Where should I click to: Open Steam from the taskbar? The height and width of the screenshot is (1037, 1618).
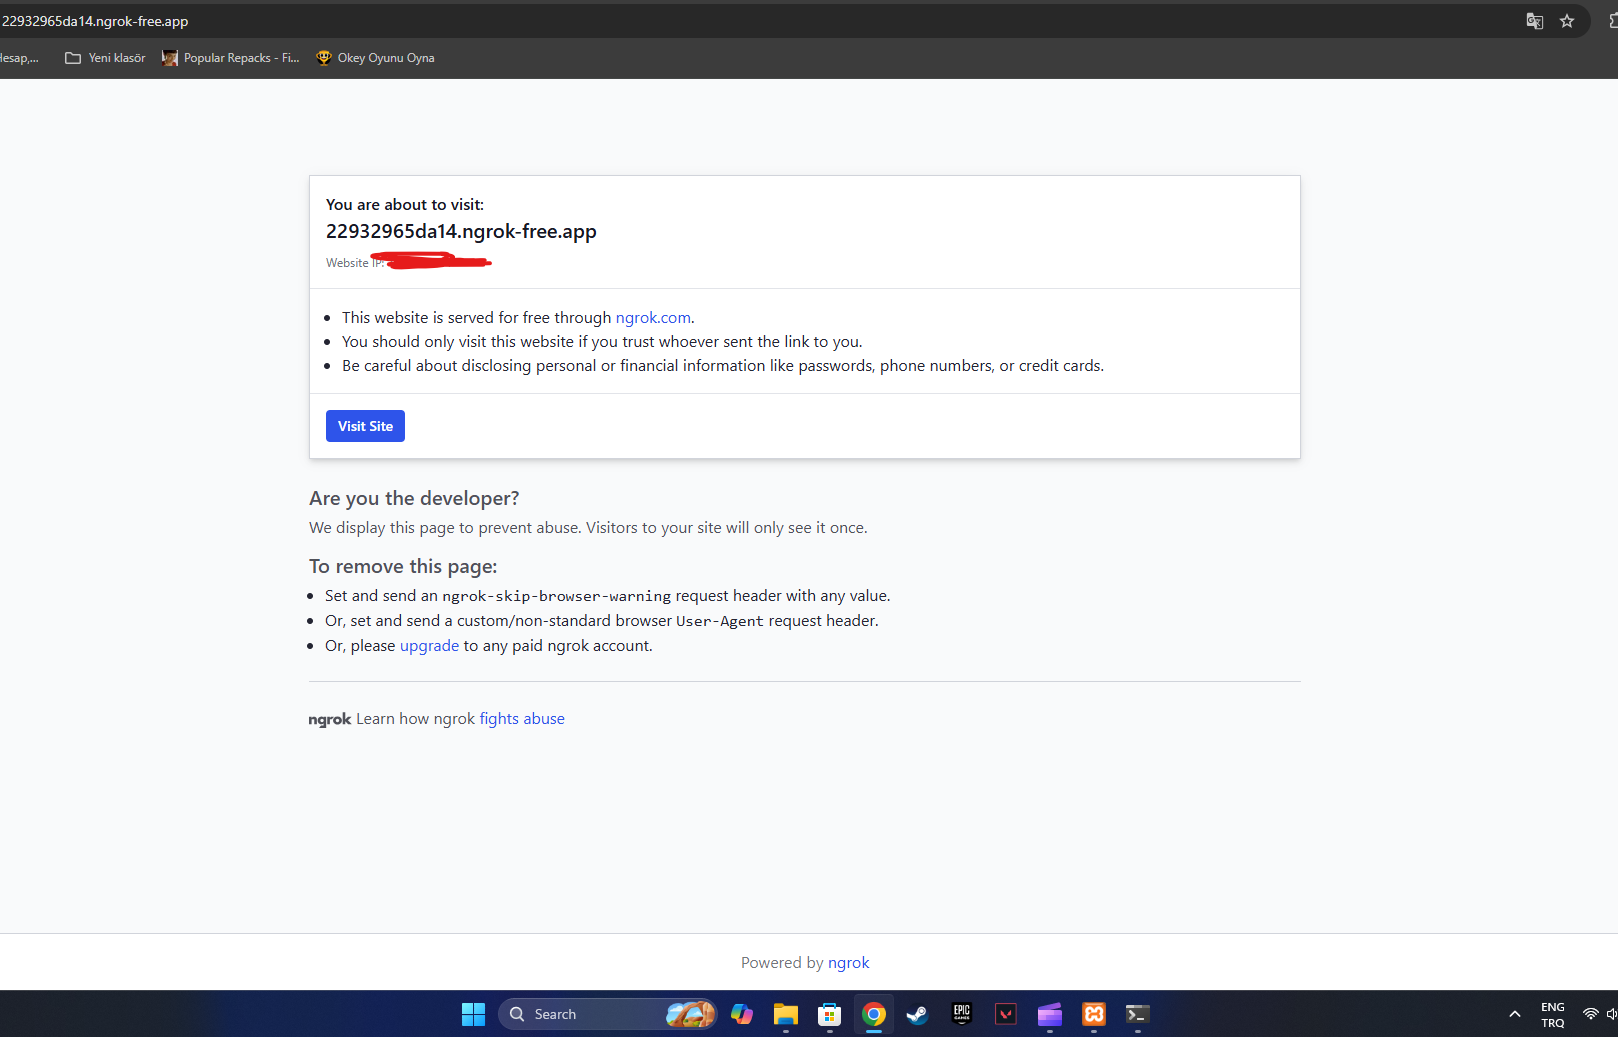(917, 1014)
